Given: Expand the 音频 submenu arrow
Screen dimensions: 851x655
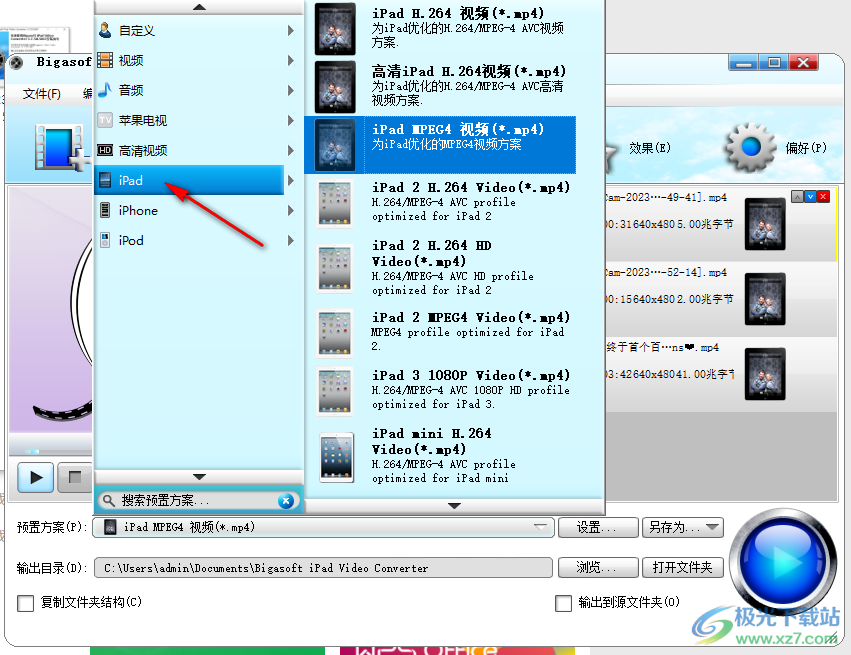Looking at the screenshot, I should point(291,90).
